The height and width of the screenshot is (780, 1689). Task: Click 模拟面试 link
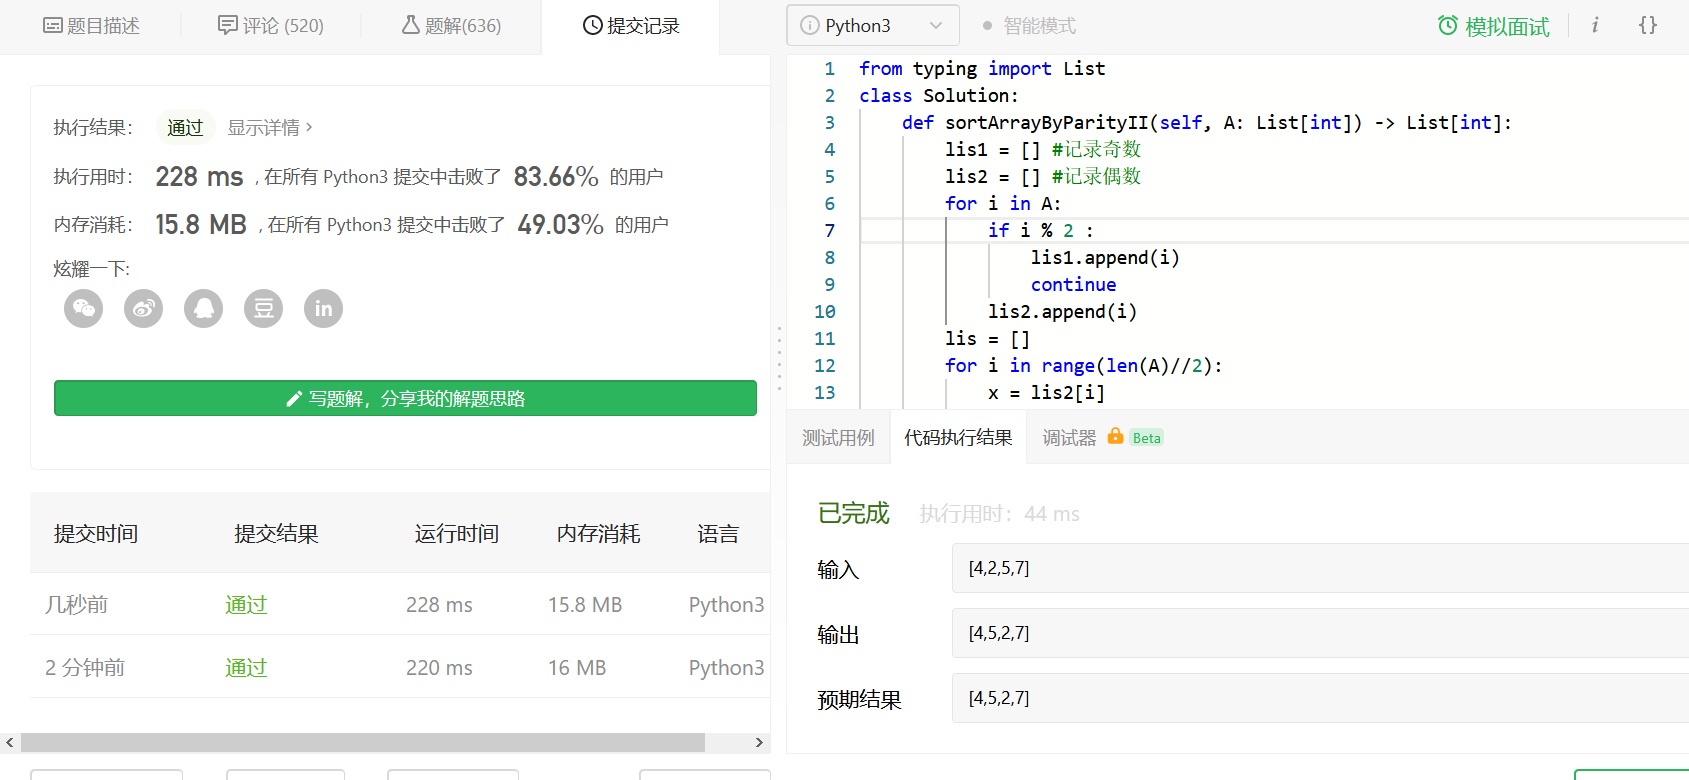[1507, 27]
